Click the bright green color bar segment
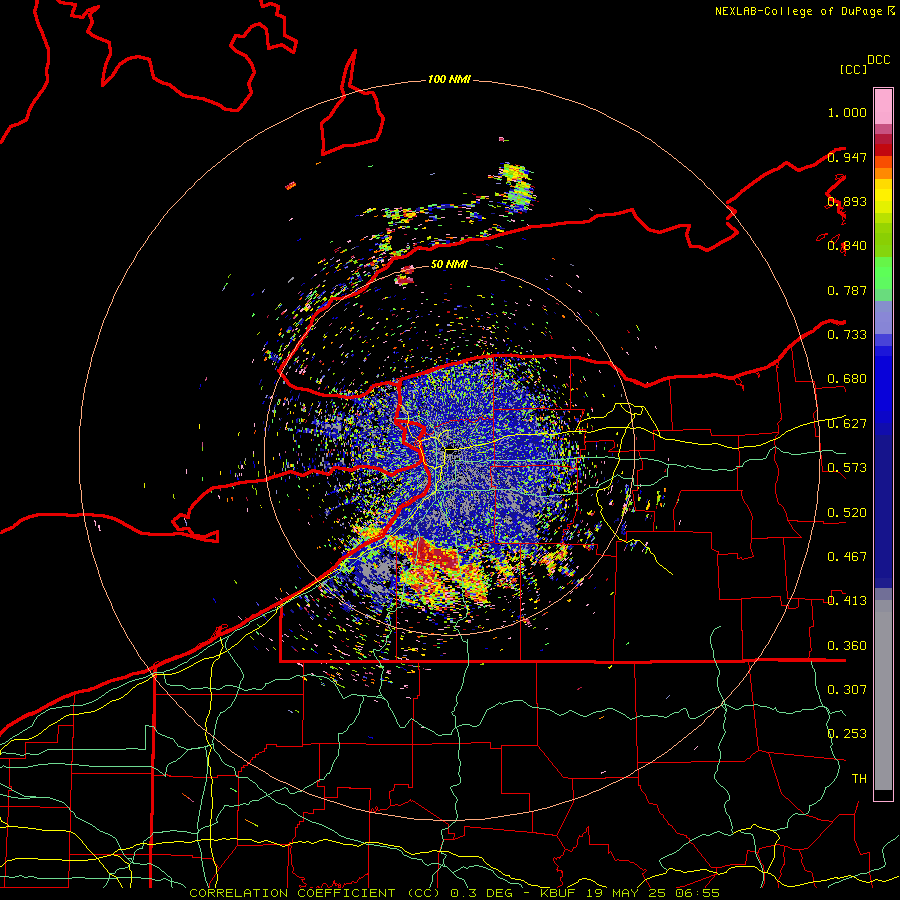The width and height of the screenshot is (900, 900). (883, 273)
